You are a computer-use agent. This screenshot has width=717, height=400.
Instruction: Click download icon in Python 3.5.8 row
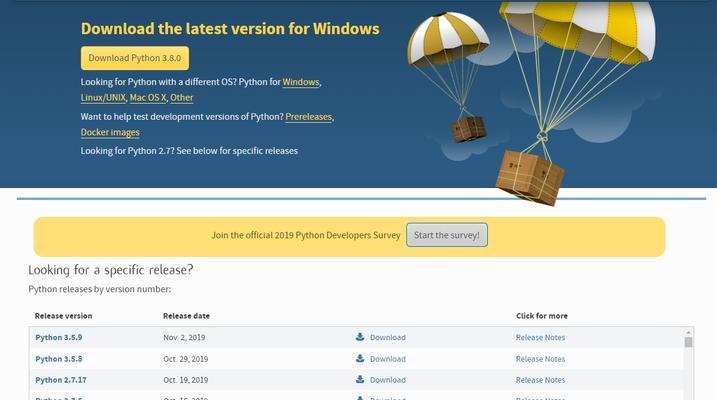360,358
